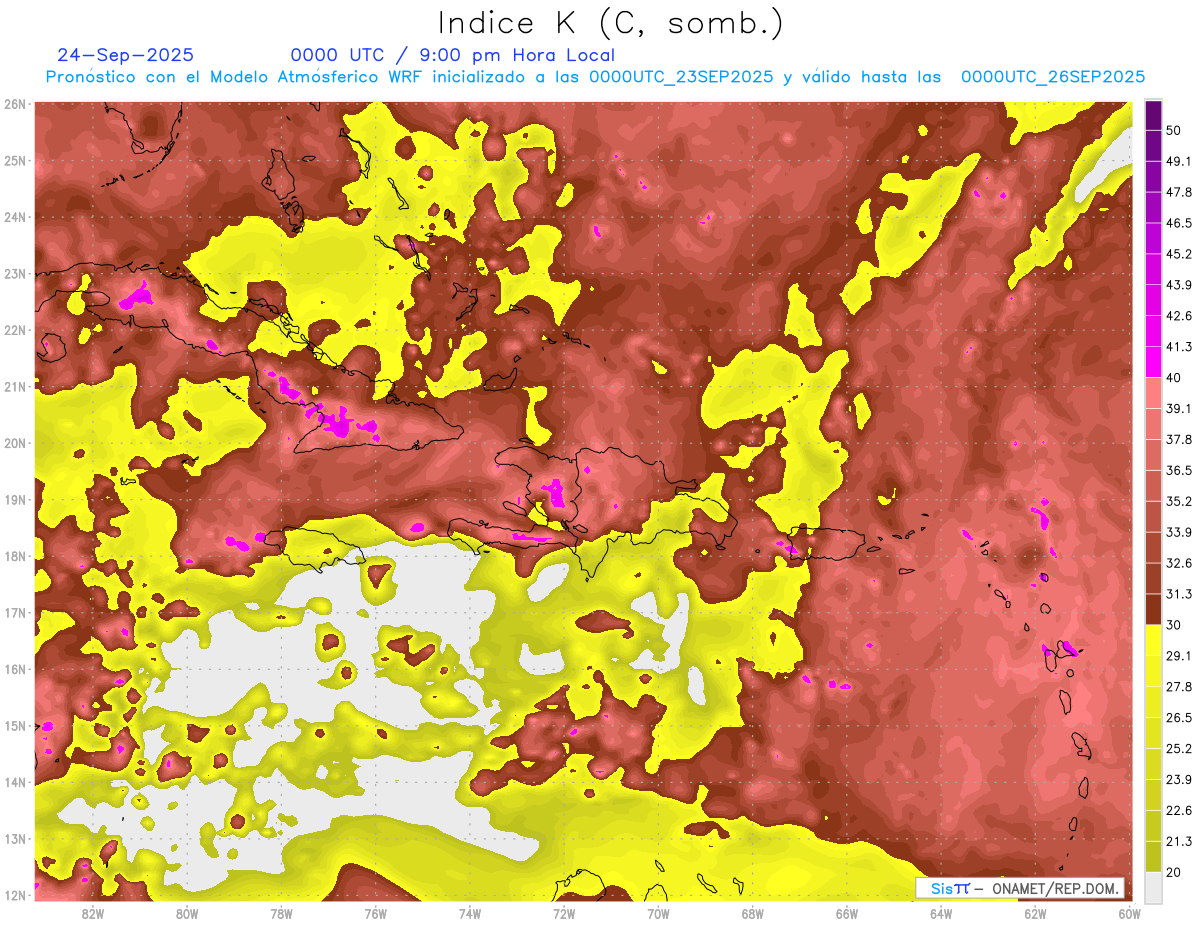Click the colorbar value '31.3'
This screenshot has width=1200, height=927.
1179,594
